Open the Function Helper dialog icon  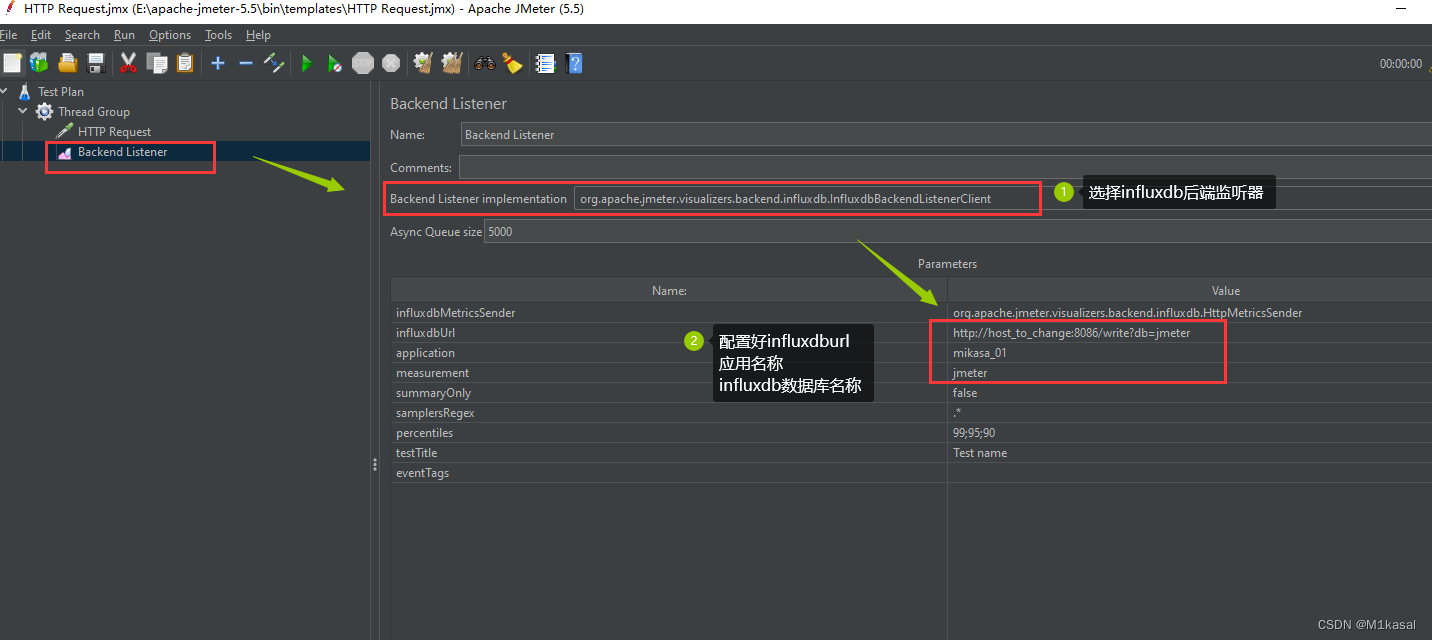pyautogui.click(x=545, y=63)
